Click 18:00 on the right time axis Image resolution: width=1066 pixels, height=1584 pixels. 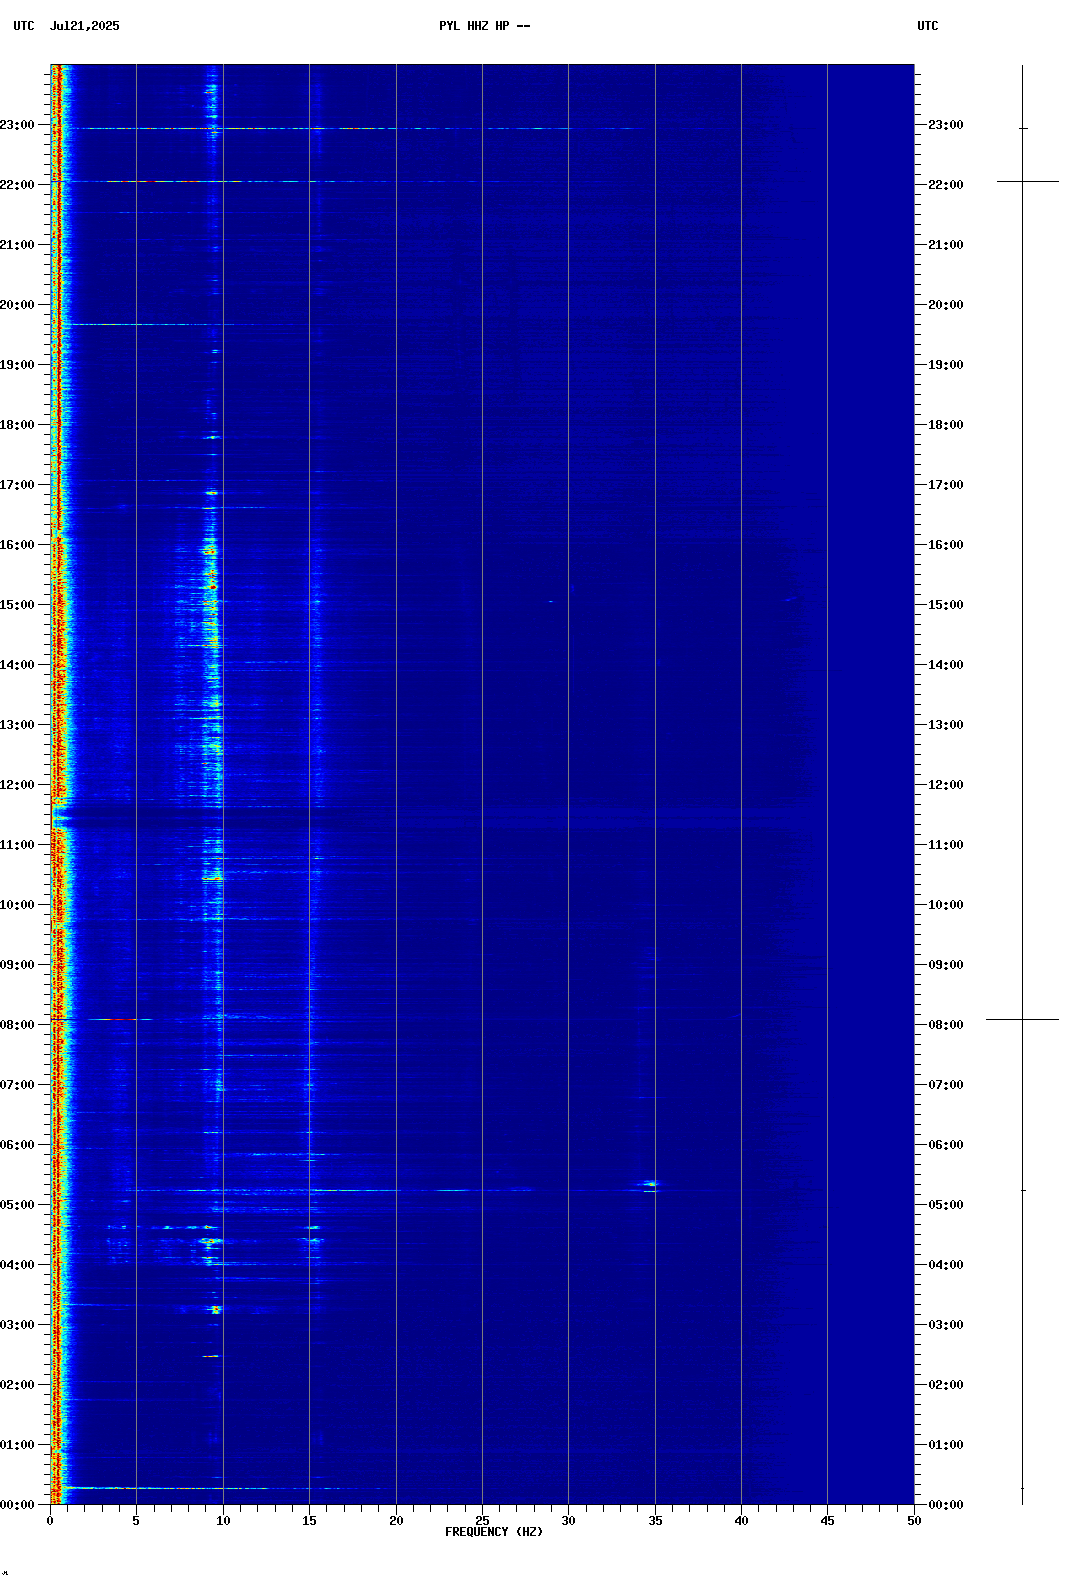946,425
